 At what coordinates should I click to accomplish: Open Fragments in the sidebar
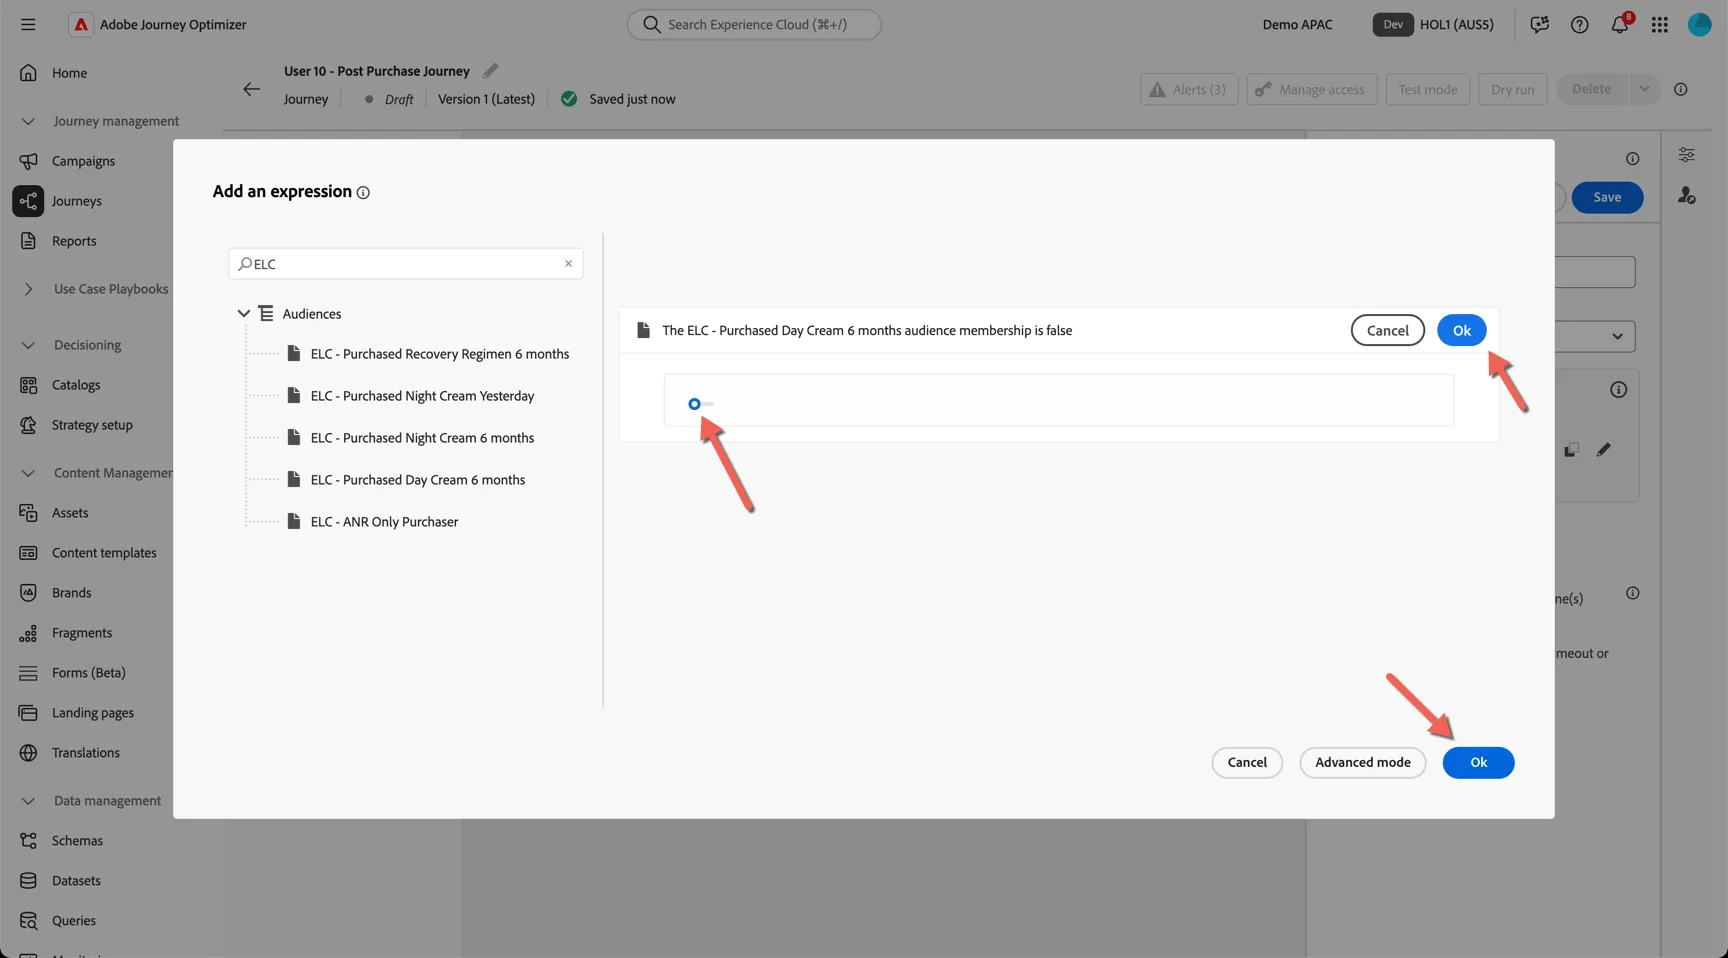(x=82, y=633)
